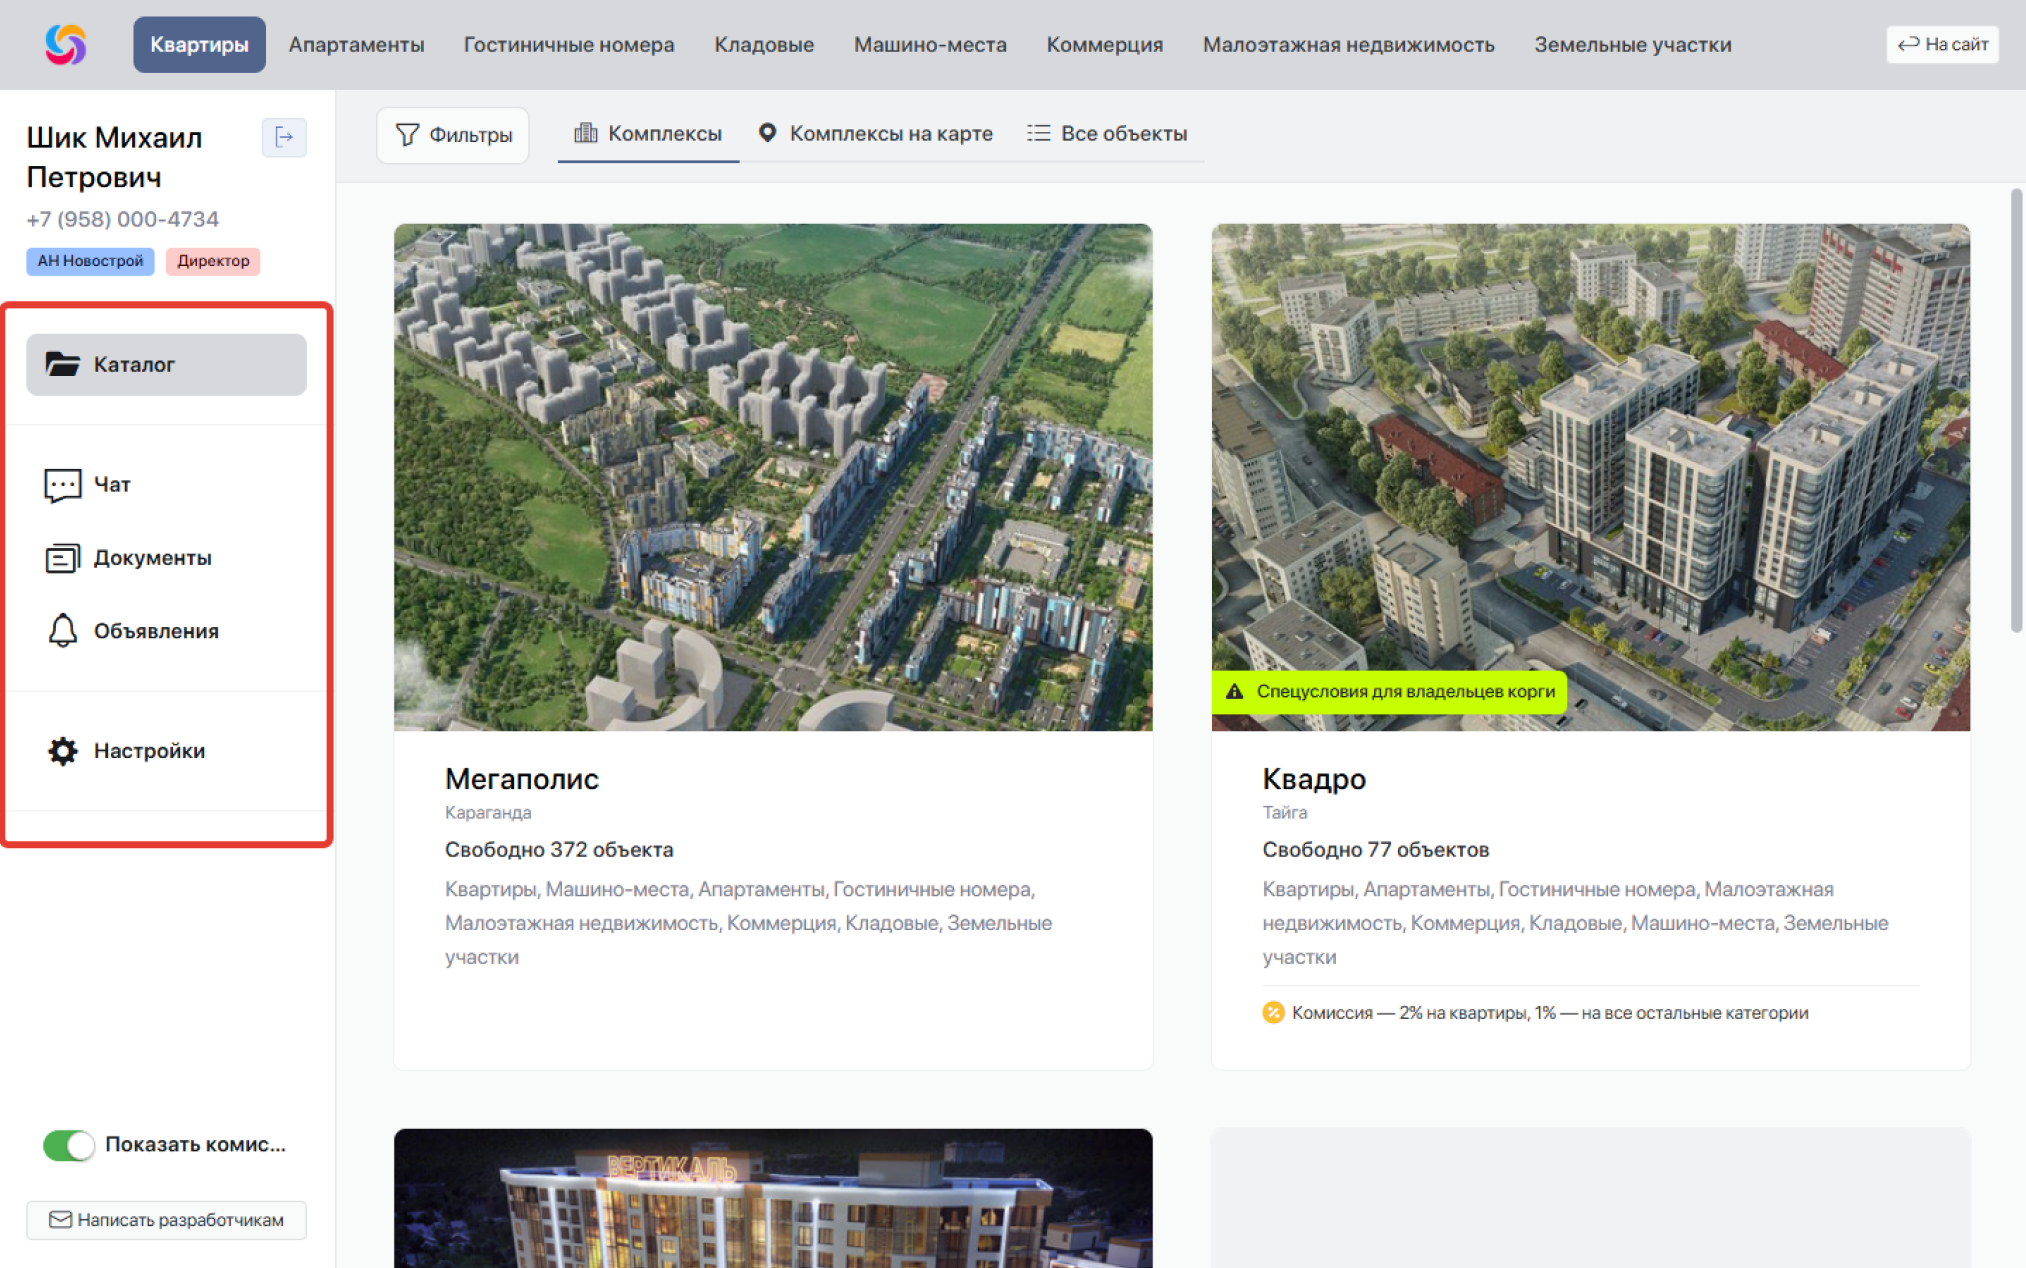Image resolution: width=2026 pixels, height=1268 pixels.
Task: Open Chat with speech bubble icon
Action: tap(62, 484)
